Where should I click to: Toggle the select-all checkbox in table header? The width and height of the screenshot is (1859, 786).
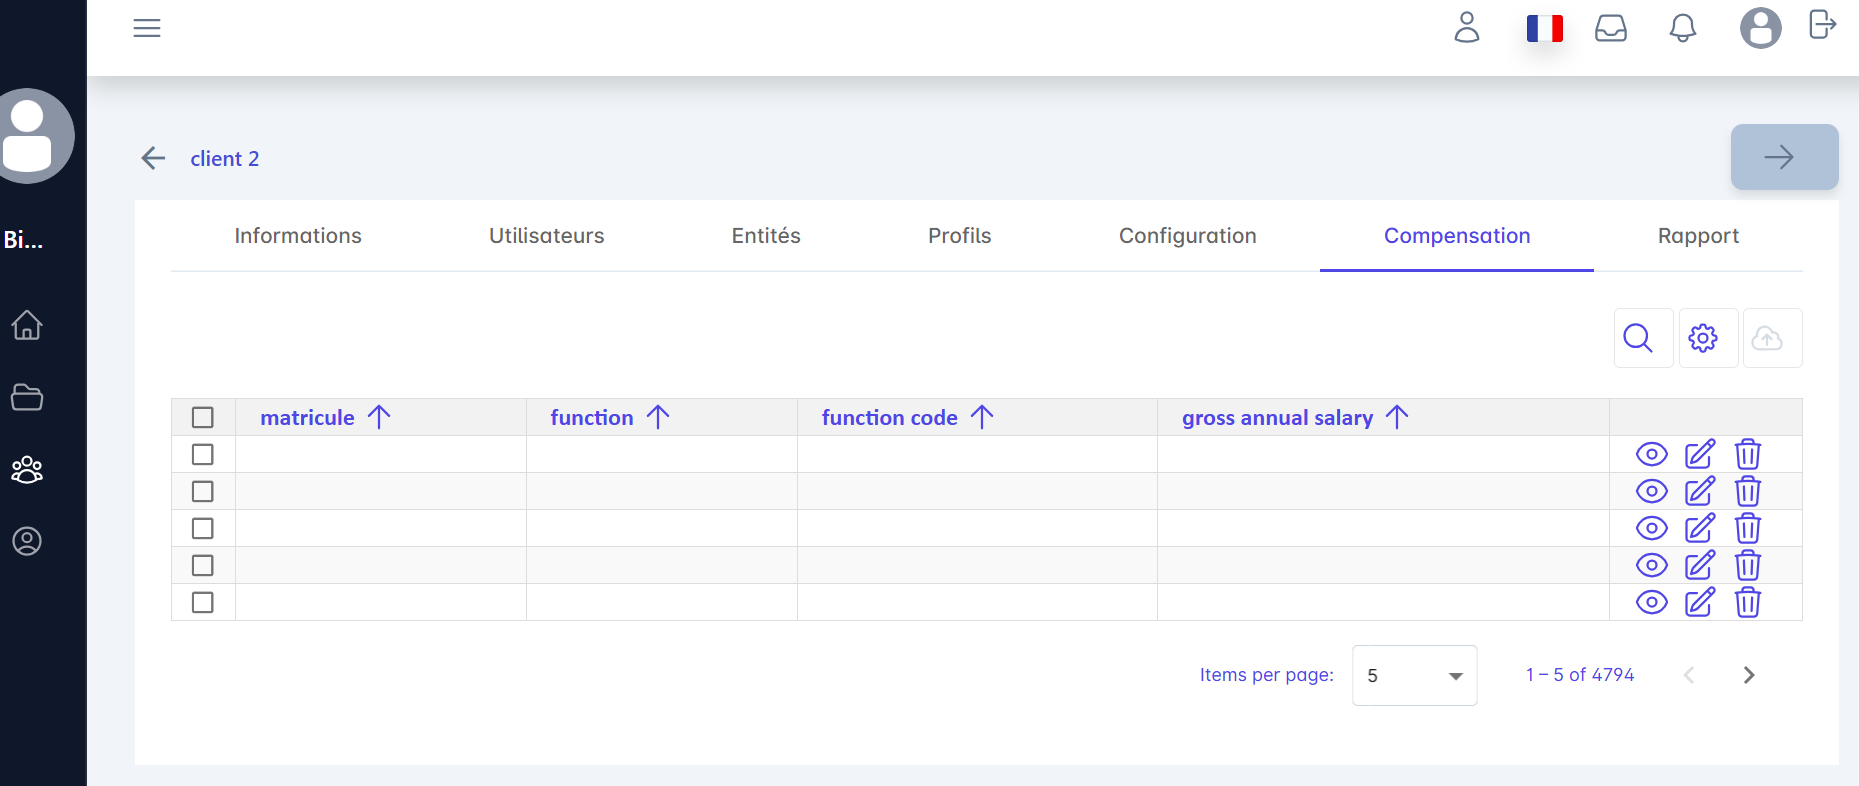(203, 417)
